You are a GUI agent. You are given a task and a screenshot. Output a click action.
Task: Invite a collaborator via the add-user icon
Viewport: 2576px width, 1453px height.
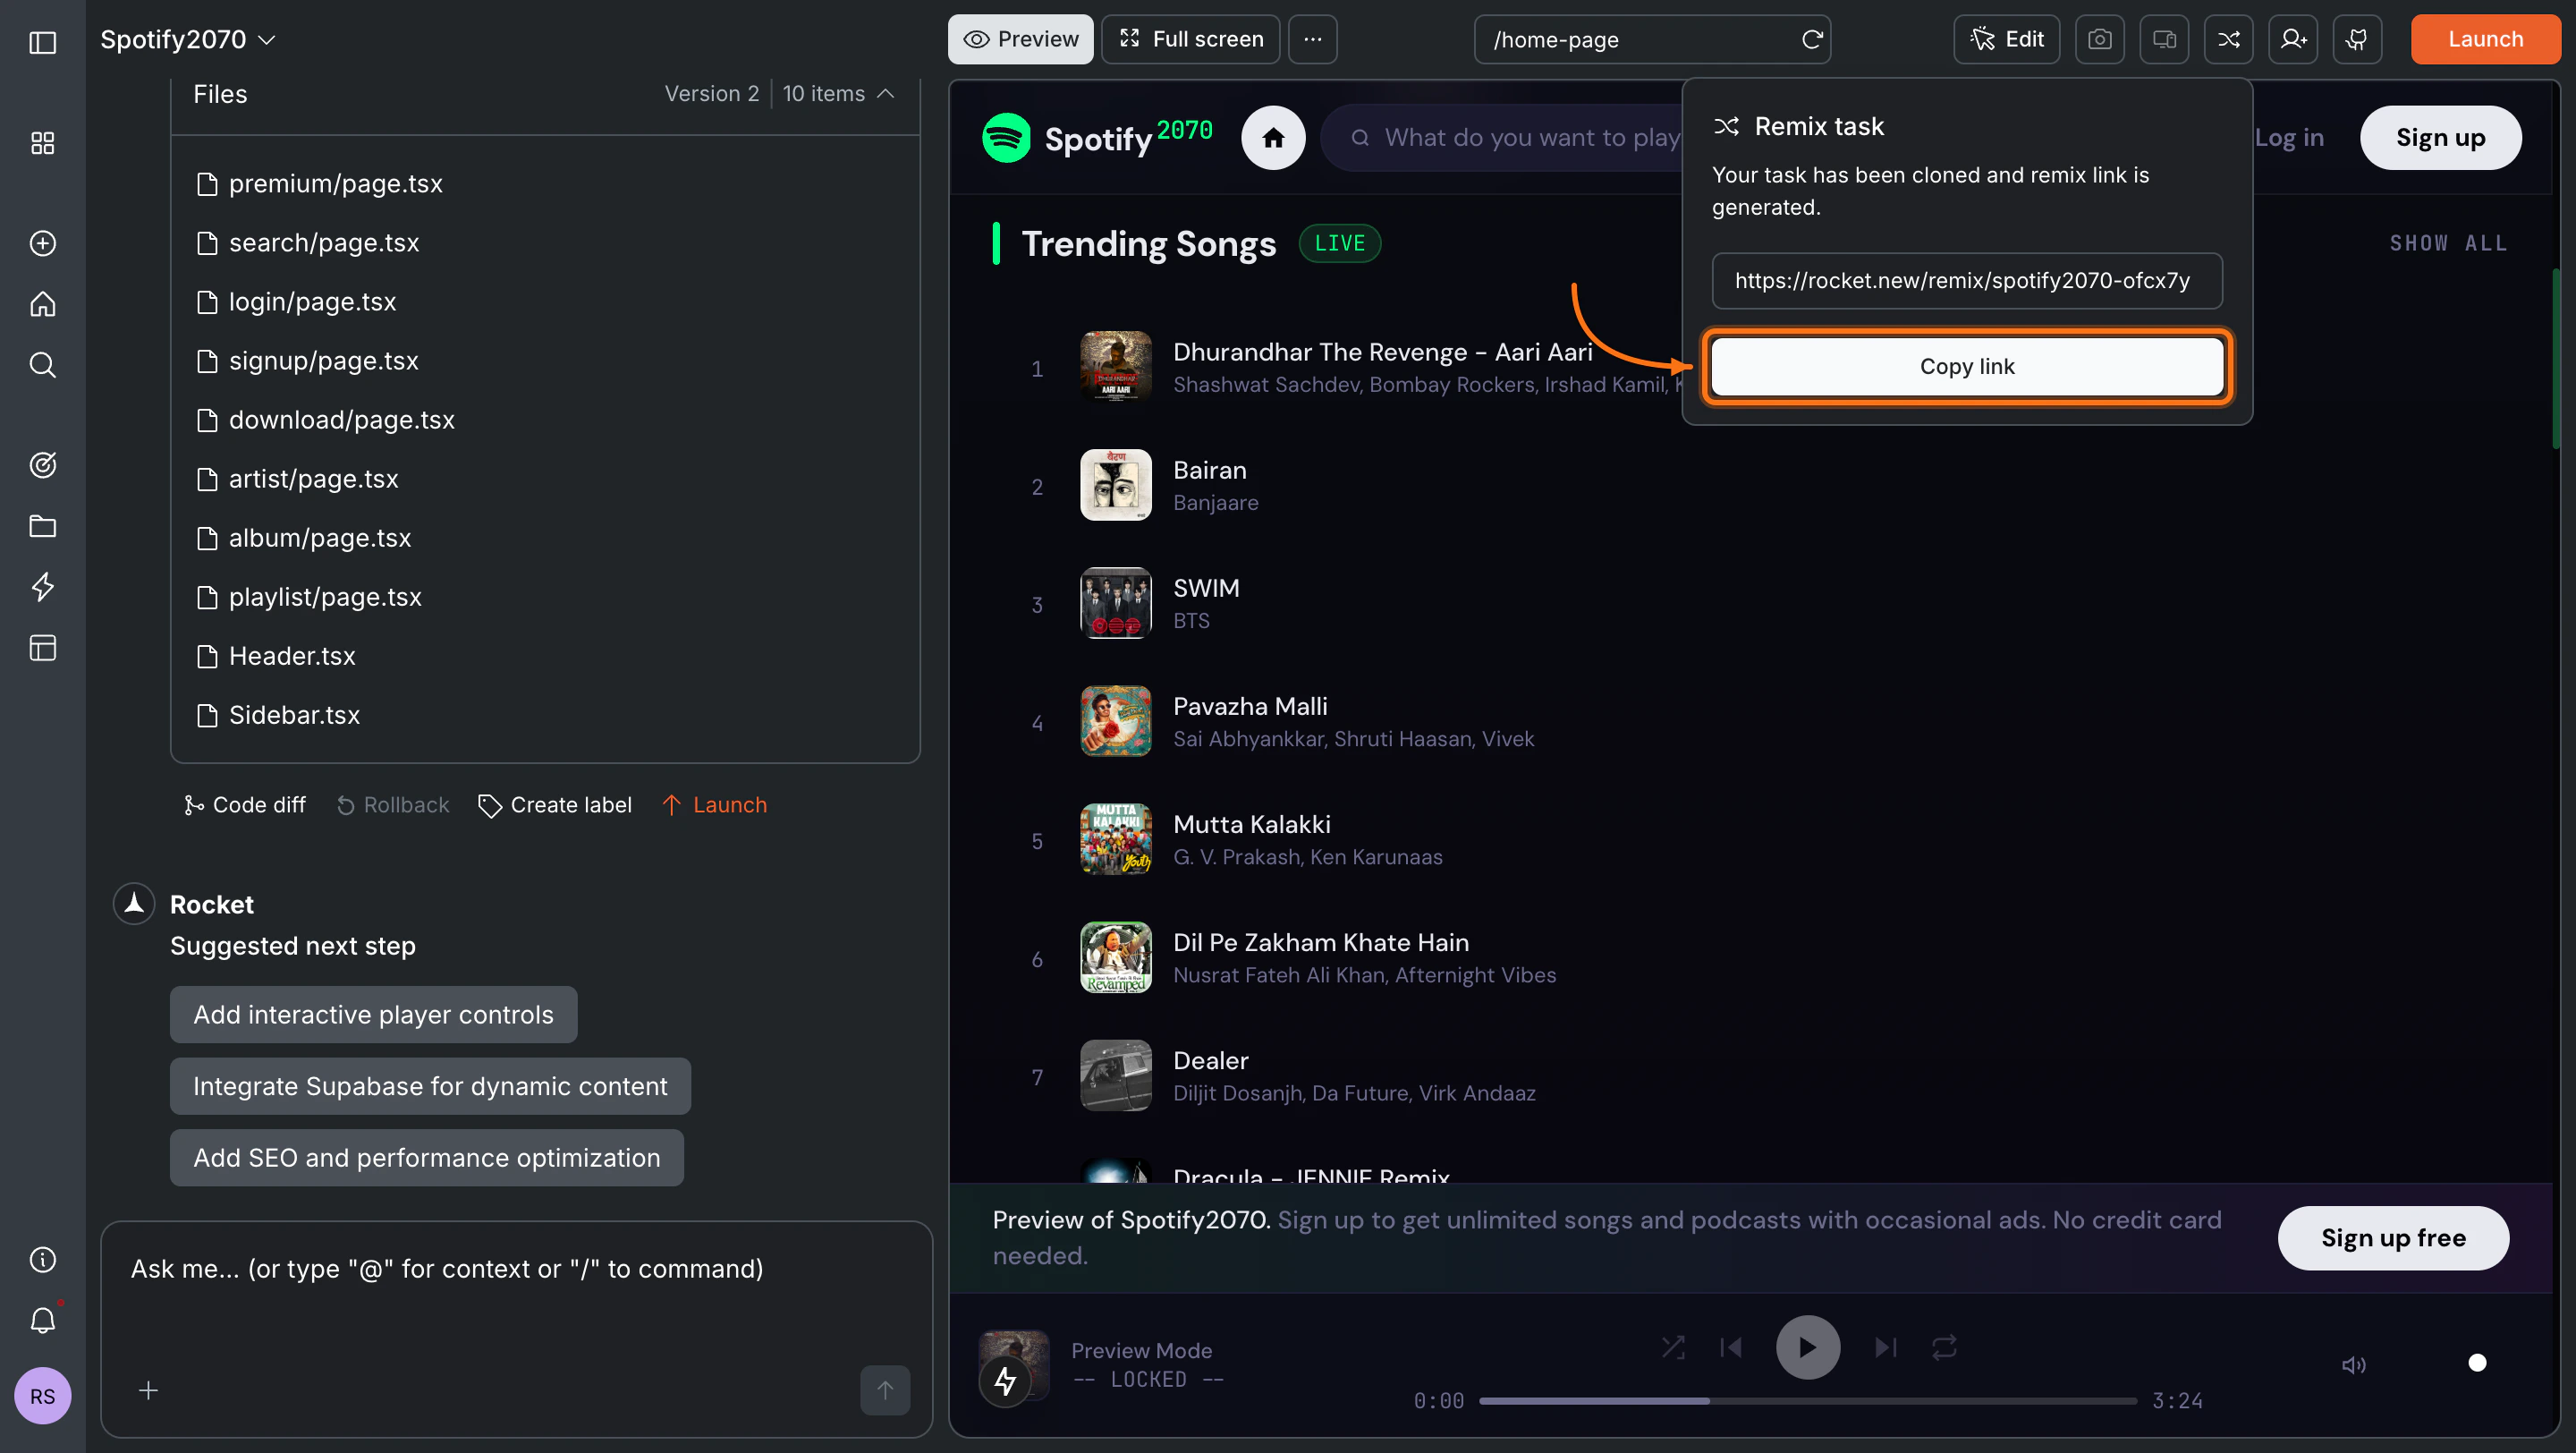[2293, 39]
